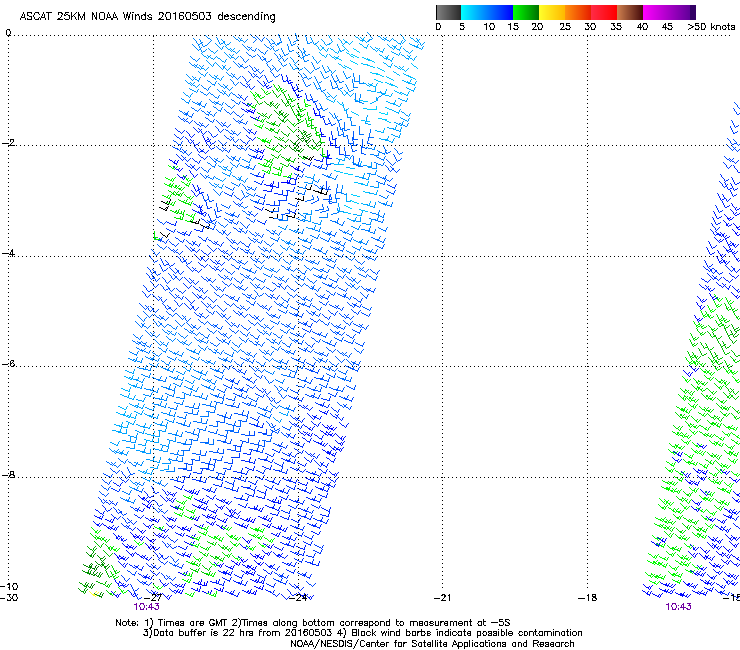The width and height of the screenshot is (740, 650).
Task: Click the latitude label '-10'
Action: (9, 587)
